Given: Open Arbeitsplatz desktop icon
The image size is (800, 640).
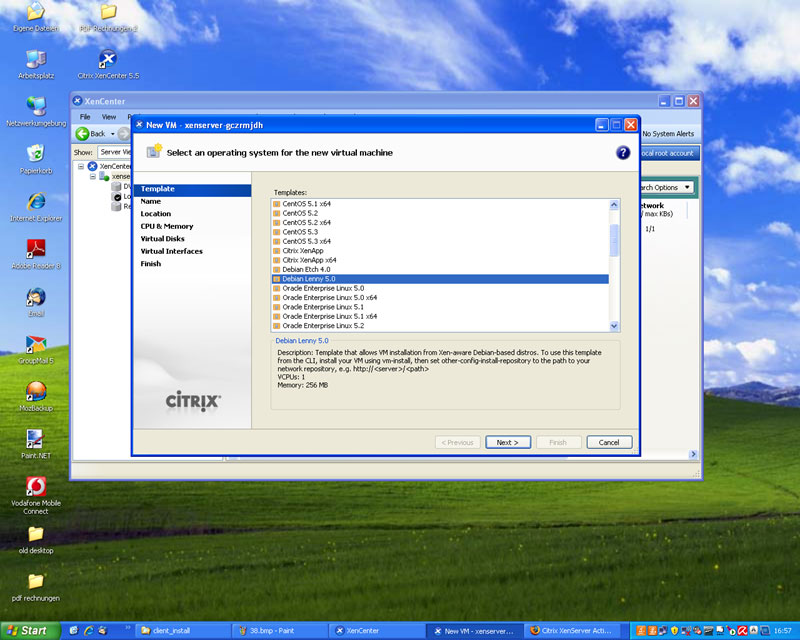Looking at the screenshot, I should [x=36, y=59].
